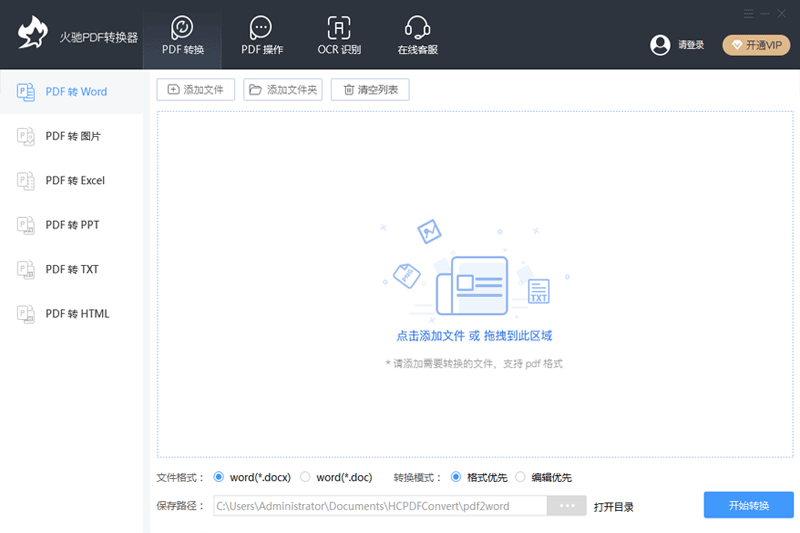Select the 编辑优先 conversion mode
The width and height of the screenshot is (800, 533).
(x=520, y=478)
